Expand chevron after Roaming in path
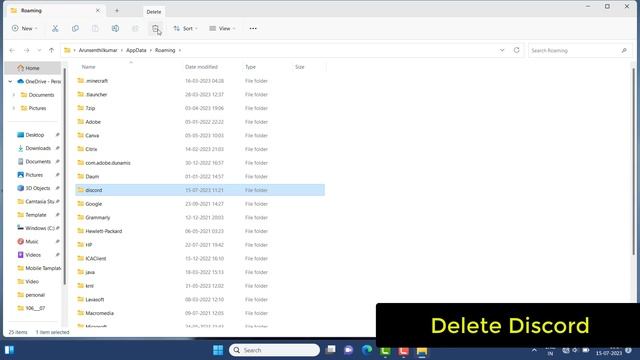The height and width of the screenshot is (360, 640). click(x=180, y=50)
